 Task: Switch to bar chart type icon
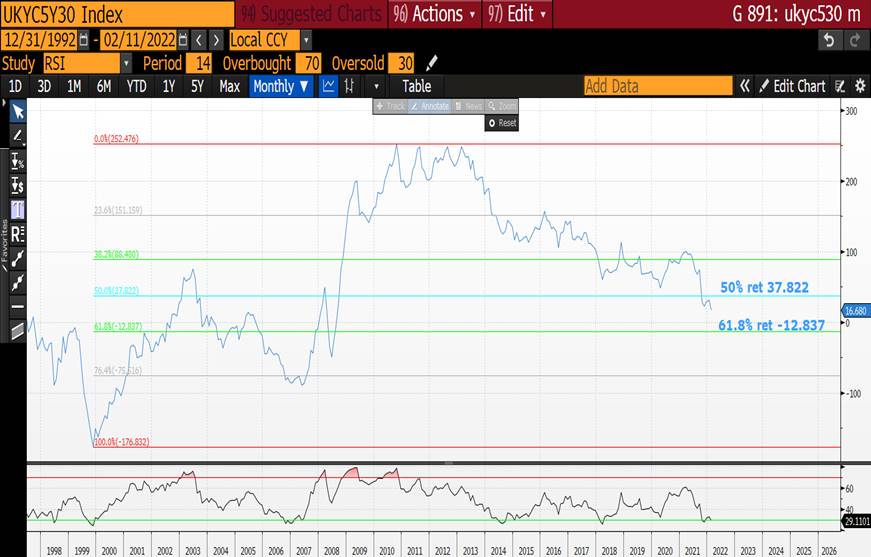coord(349,86)
